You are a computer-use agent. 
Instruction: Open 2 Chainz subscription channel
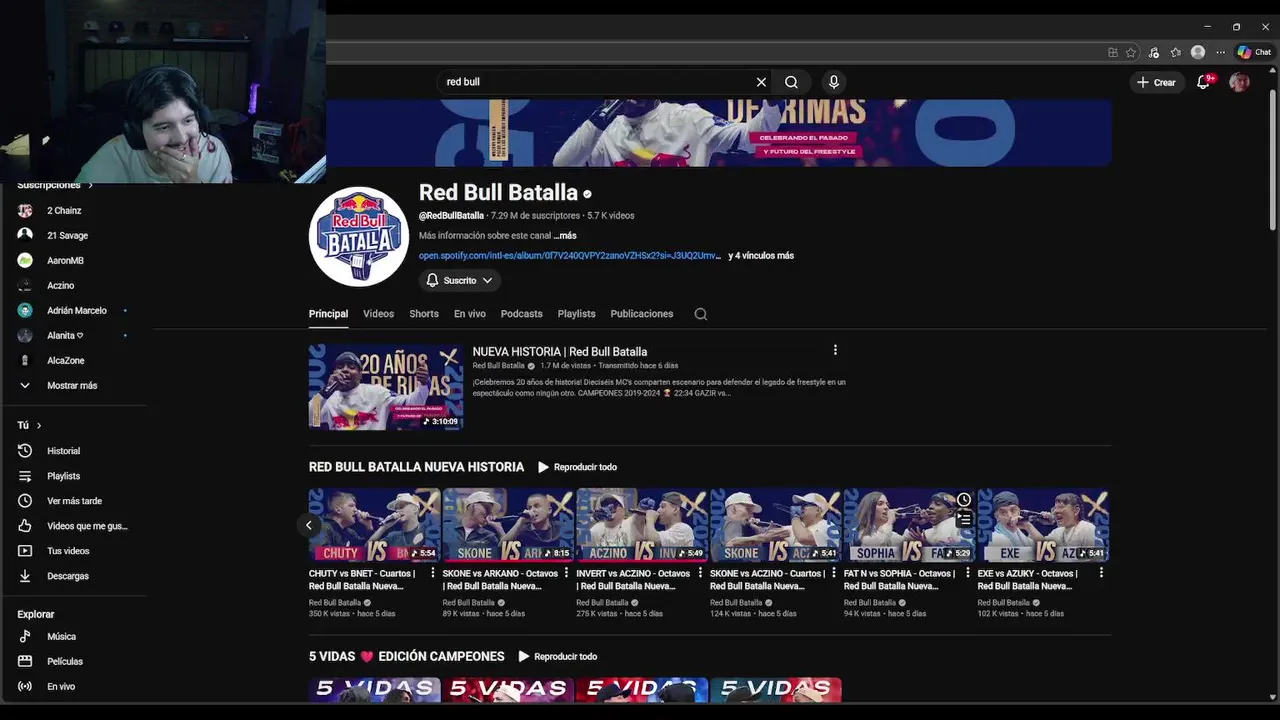click(72, 211)
